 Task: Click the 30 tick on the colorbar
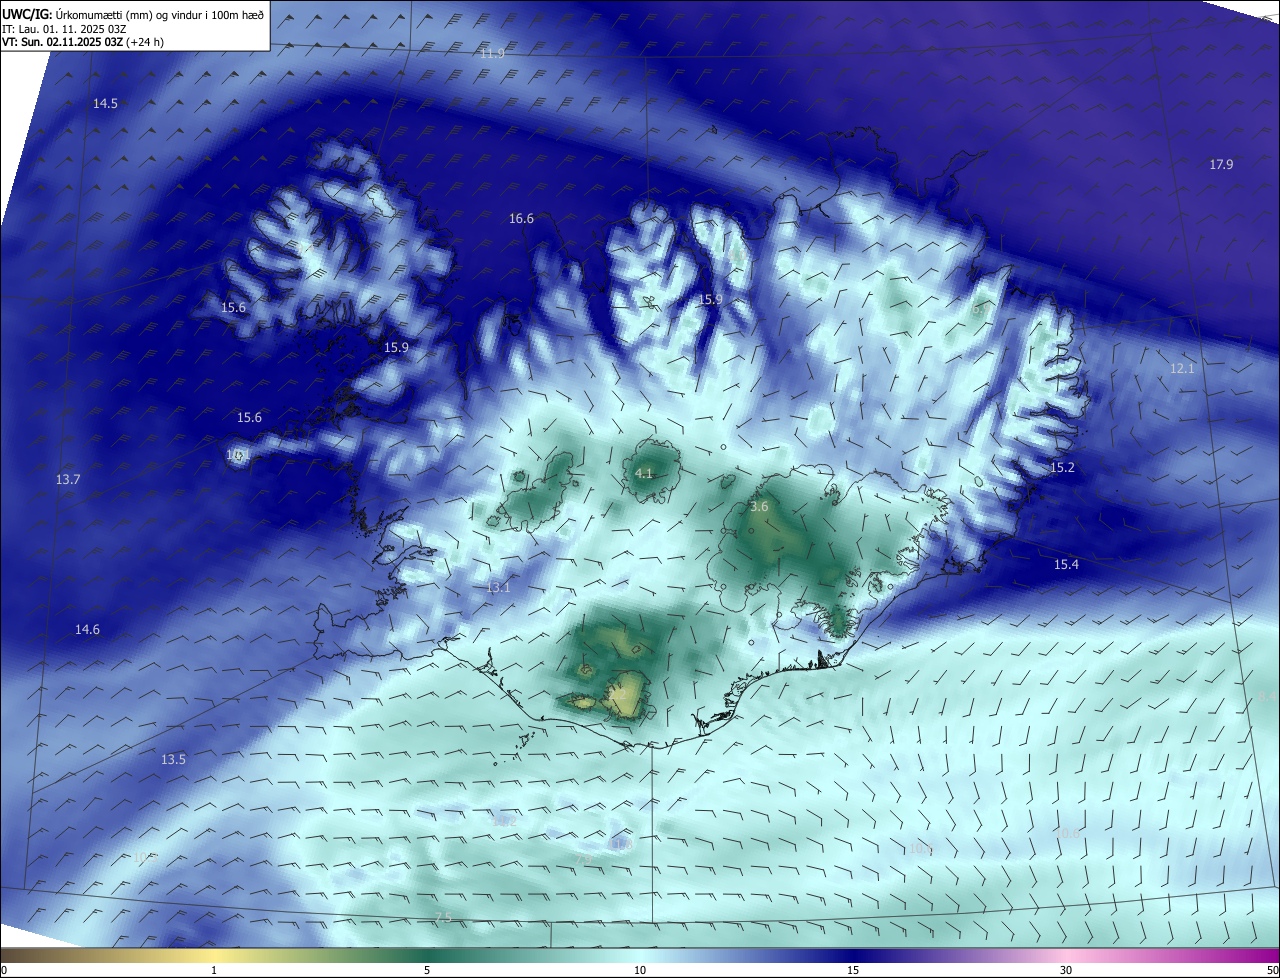[x=1066, y=971]
